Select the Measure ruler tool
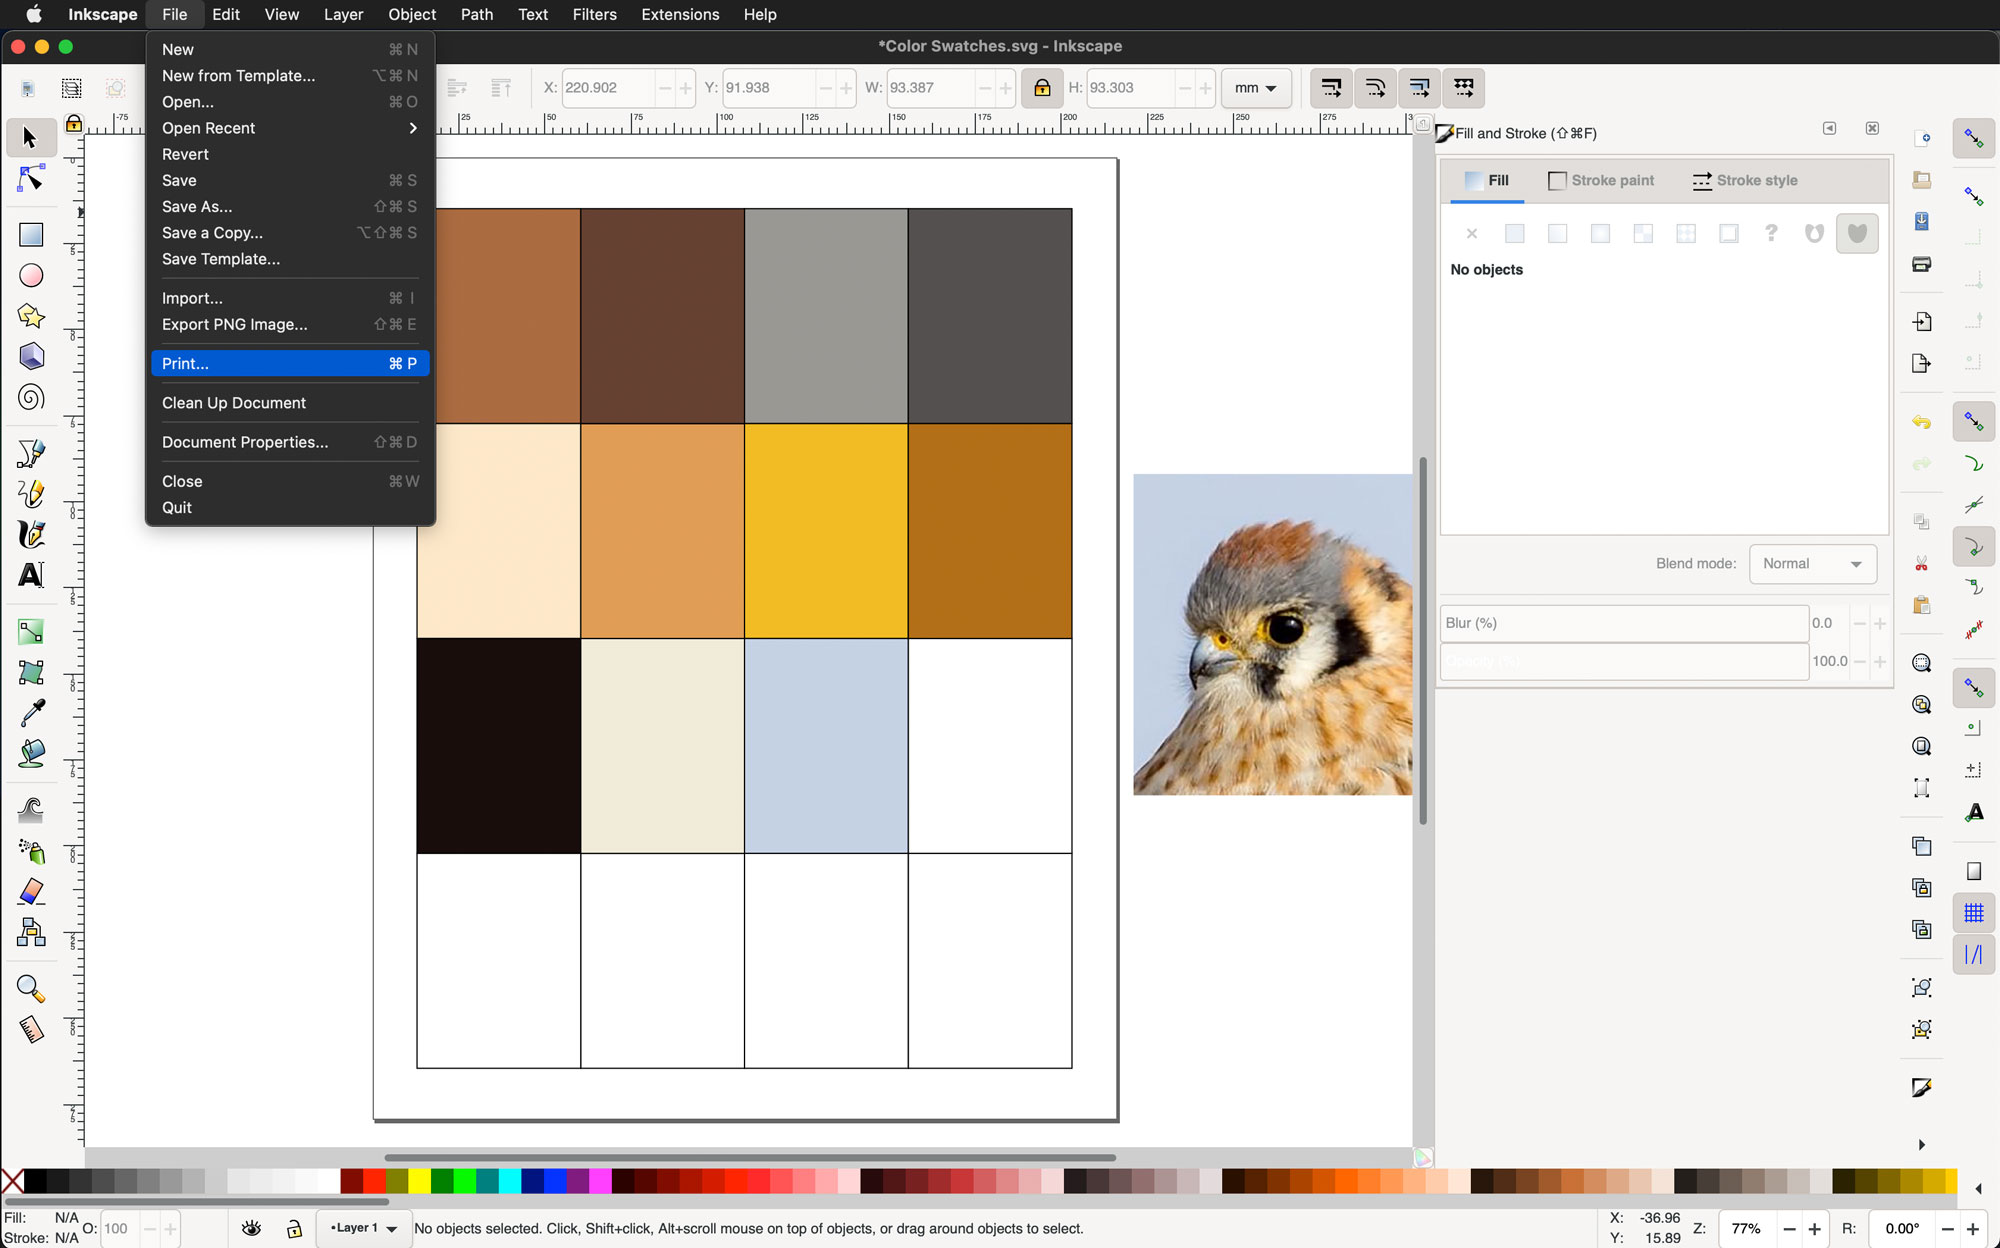The height and width of the screenshot is (1248, 2000). point(31,1029)
